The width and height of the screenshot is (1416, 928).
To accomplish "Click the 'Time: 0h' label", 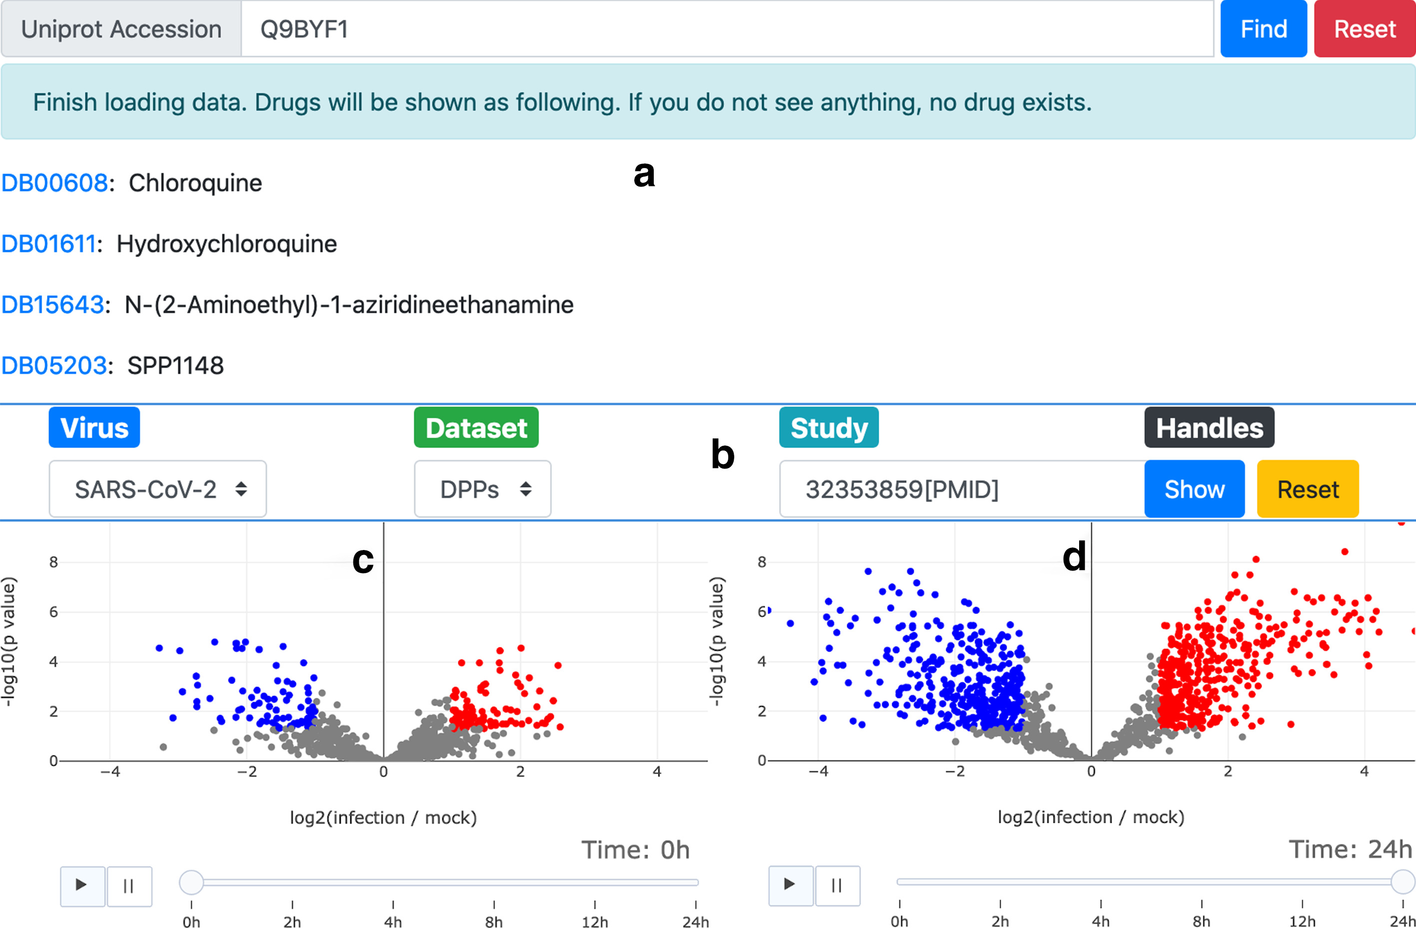I will 636,850.
